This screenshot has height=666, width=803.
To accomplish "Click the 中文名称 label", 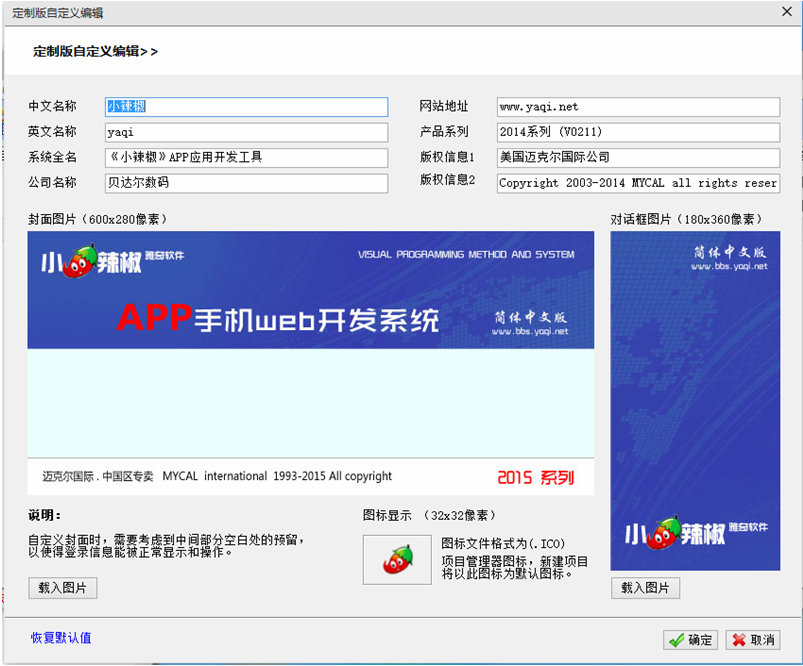I will click(x=52, y=106).
